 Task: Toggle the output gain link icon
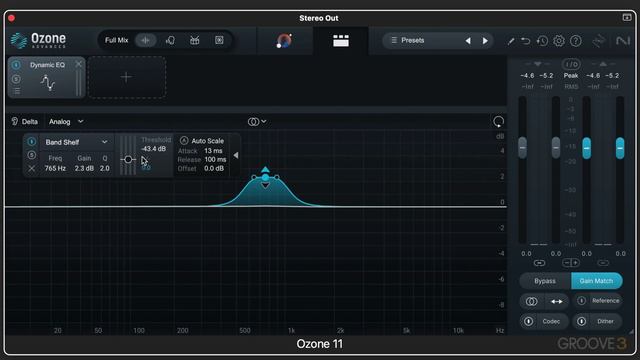[603, 263]
